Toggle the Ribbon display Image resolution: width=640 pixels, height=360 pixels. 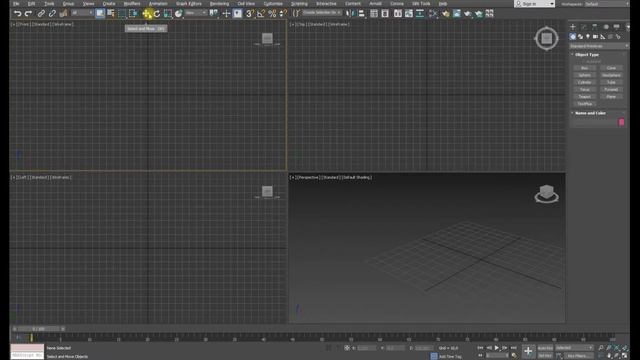point(398,14)
